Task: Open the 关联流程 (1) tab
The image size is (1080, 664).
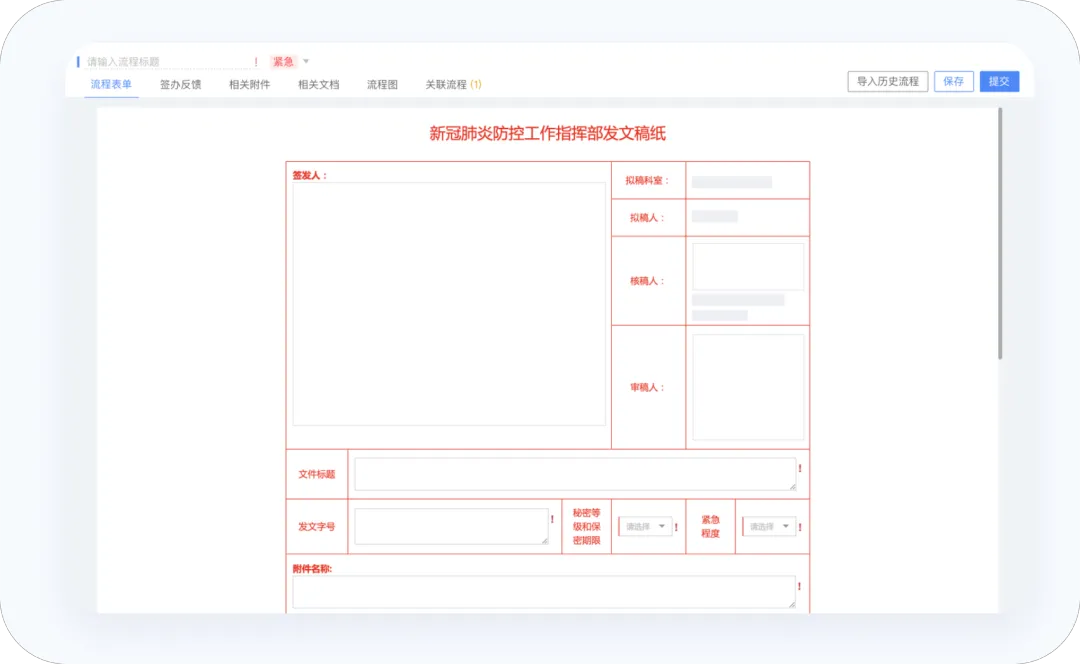Action: pos(452,85)
